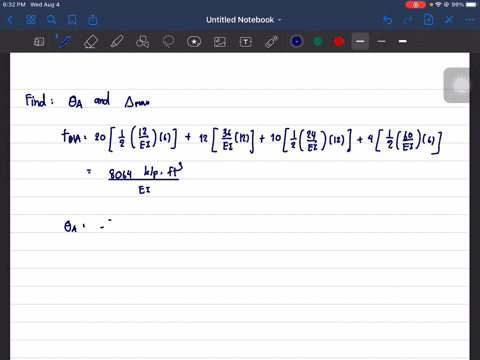This screenshot has width=480, height=360.
Task: Open the Elements star sticker tool
Action: pos(194,42)
